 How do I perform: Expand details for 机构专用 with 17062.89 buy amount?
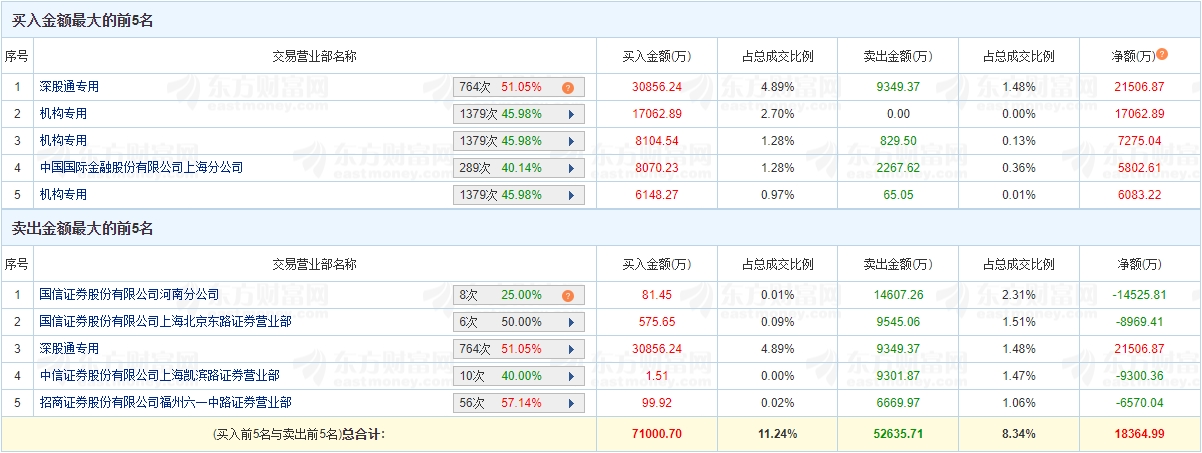(x=571, y=115)
